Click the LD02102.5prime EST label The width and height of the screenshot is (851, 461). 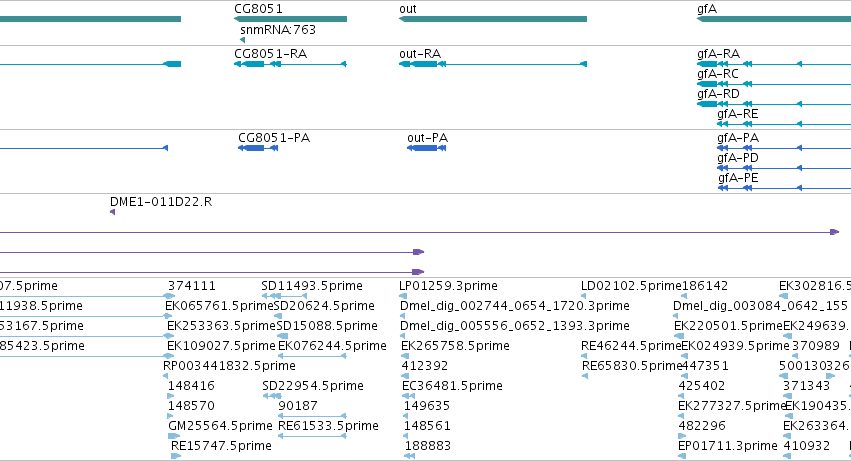pyautogui.click(x=631, y=286)
